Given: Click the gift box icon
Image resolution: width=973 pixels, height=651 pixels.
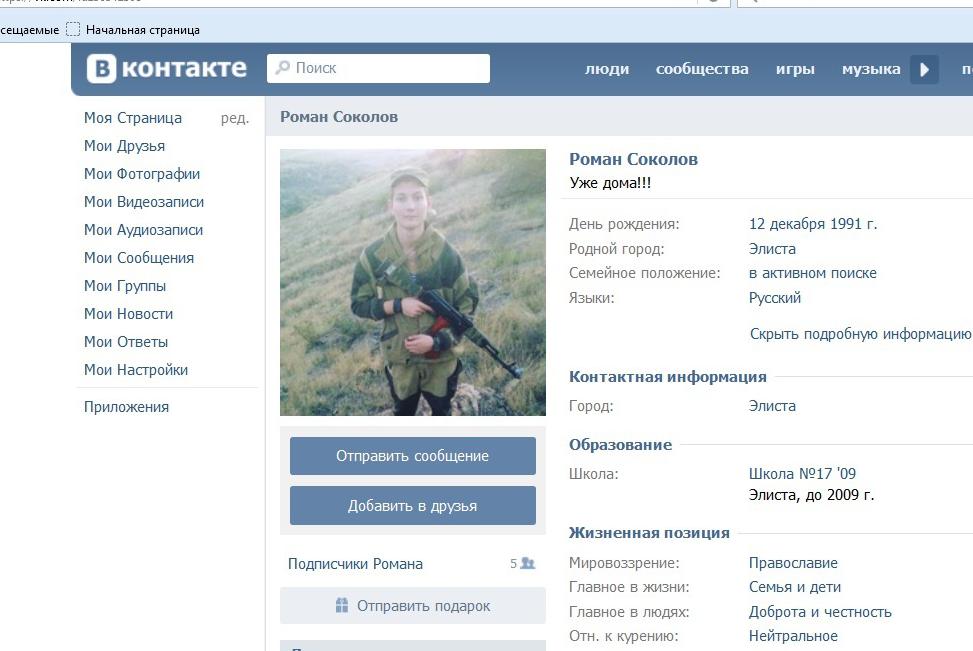Looking at the screenshot, I should 341,605.
